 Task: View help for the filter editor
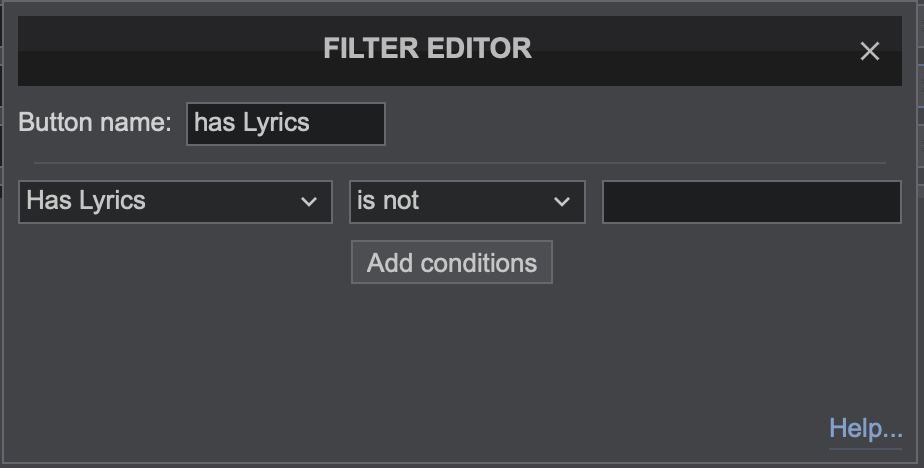tap(865, 429)
